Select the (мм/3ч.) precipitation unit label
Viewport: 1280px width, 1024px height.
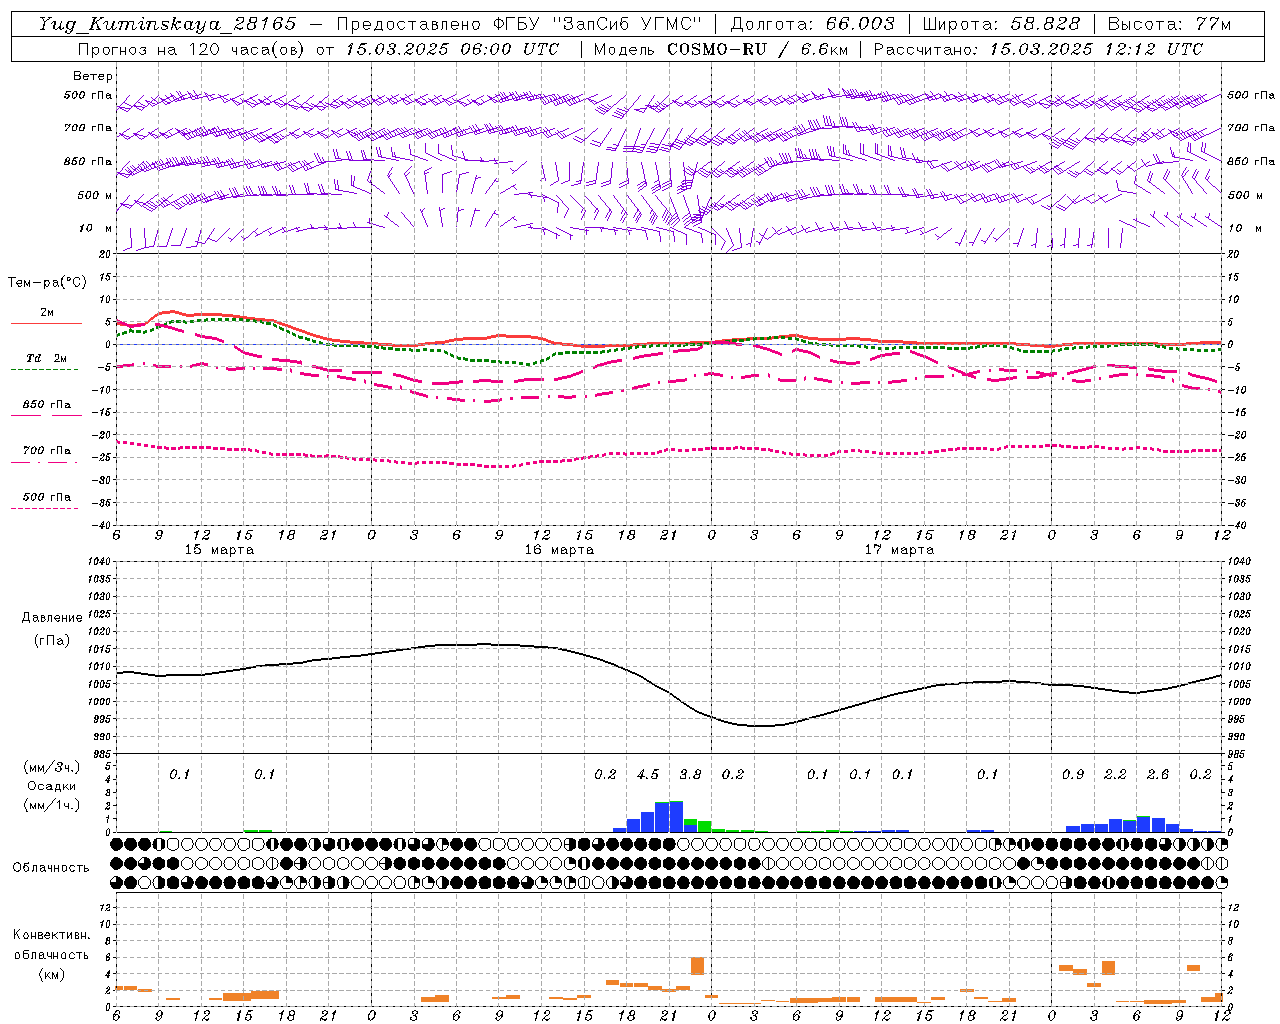point(52,767)
